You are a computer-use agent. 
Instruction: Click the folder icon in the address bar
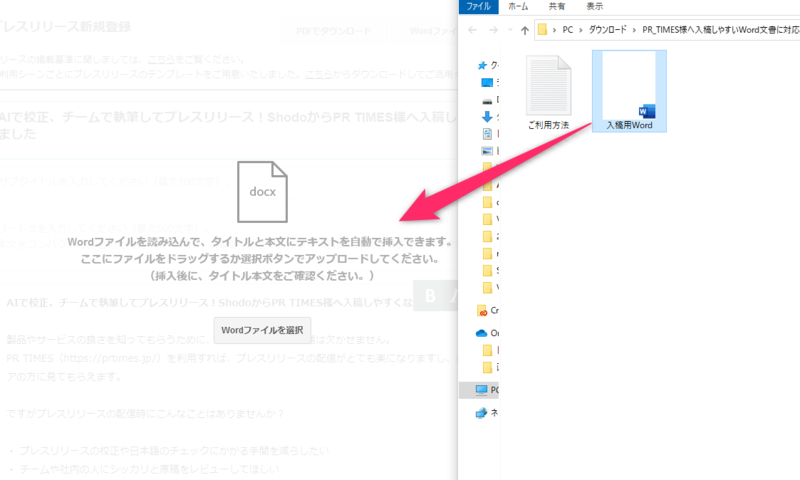(x=542, y=30)
